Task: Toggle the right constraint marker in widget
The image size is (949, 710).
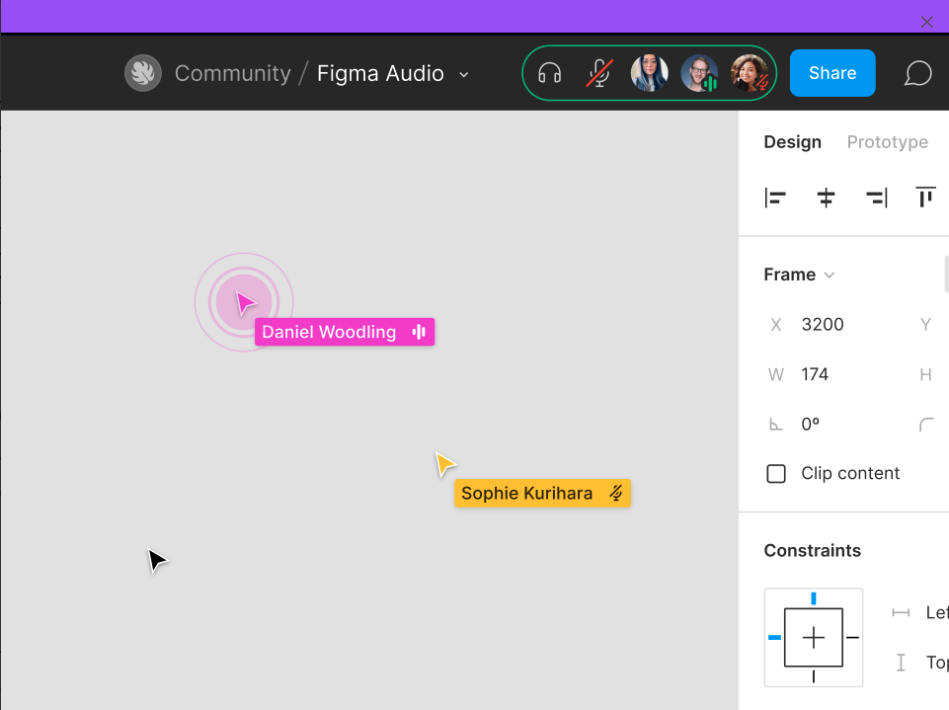Action: (853, 637)
